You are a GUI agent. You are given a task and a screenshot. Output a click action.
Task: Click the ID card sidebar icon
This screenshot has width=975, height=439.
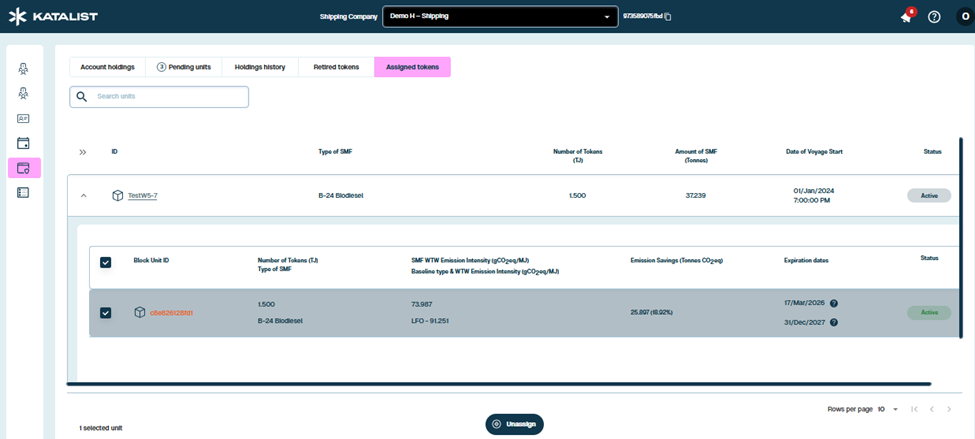click(x=23, y=118)
